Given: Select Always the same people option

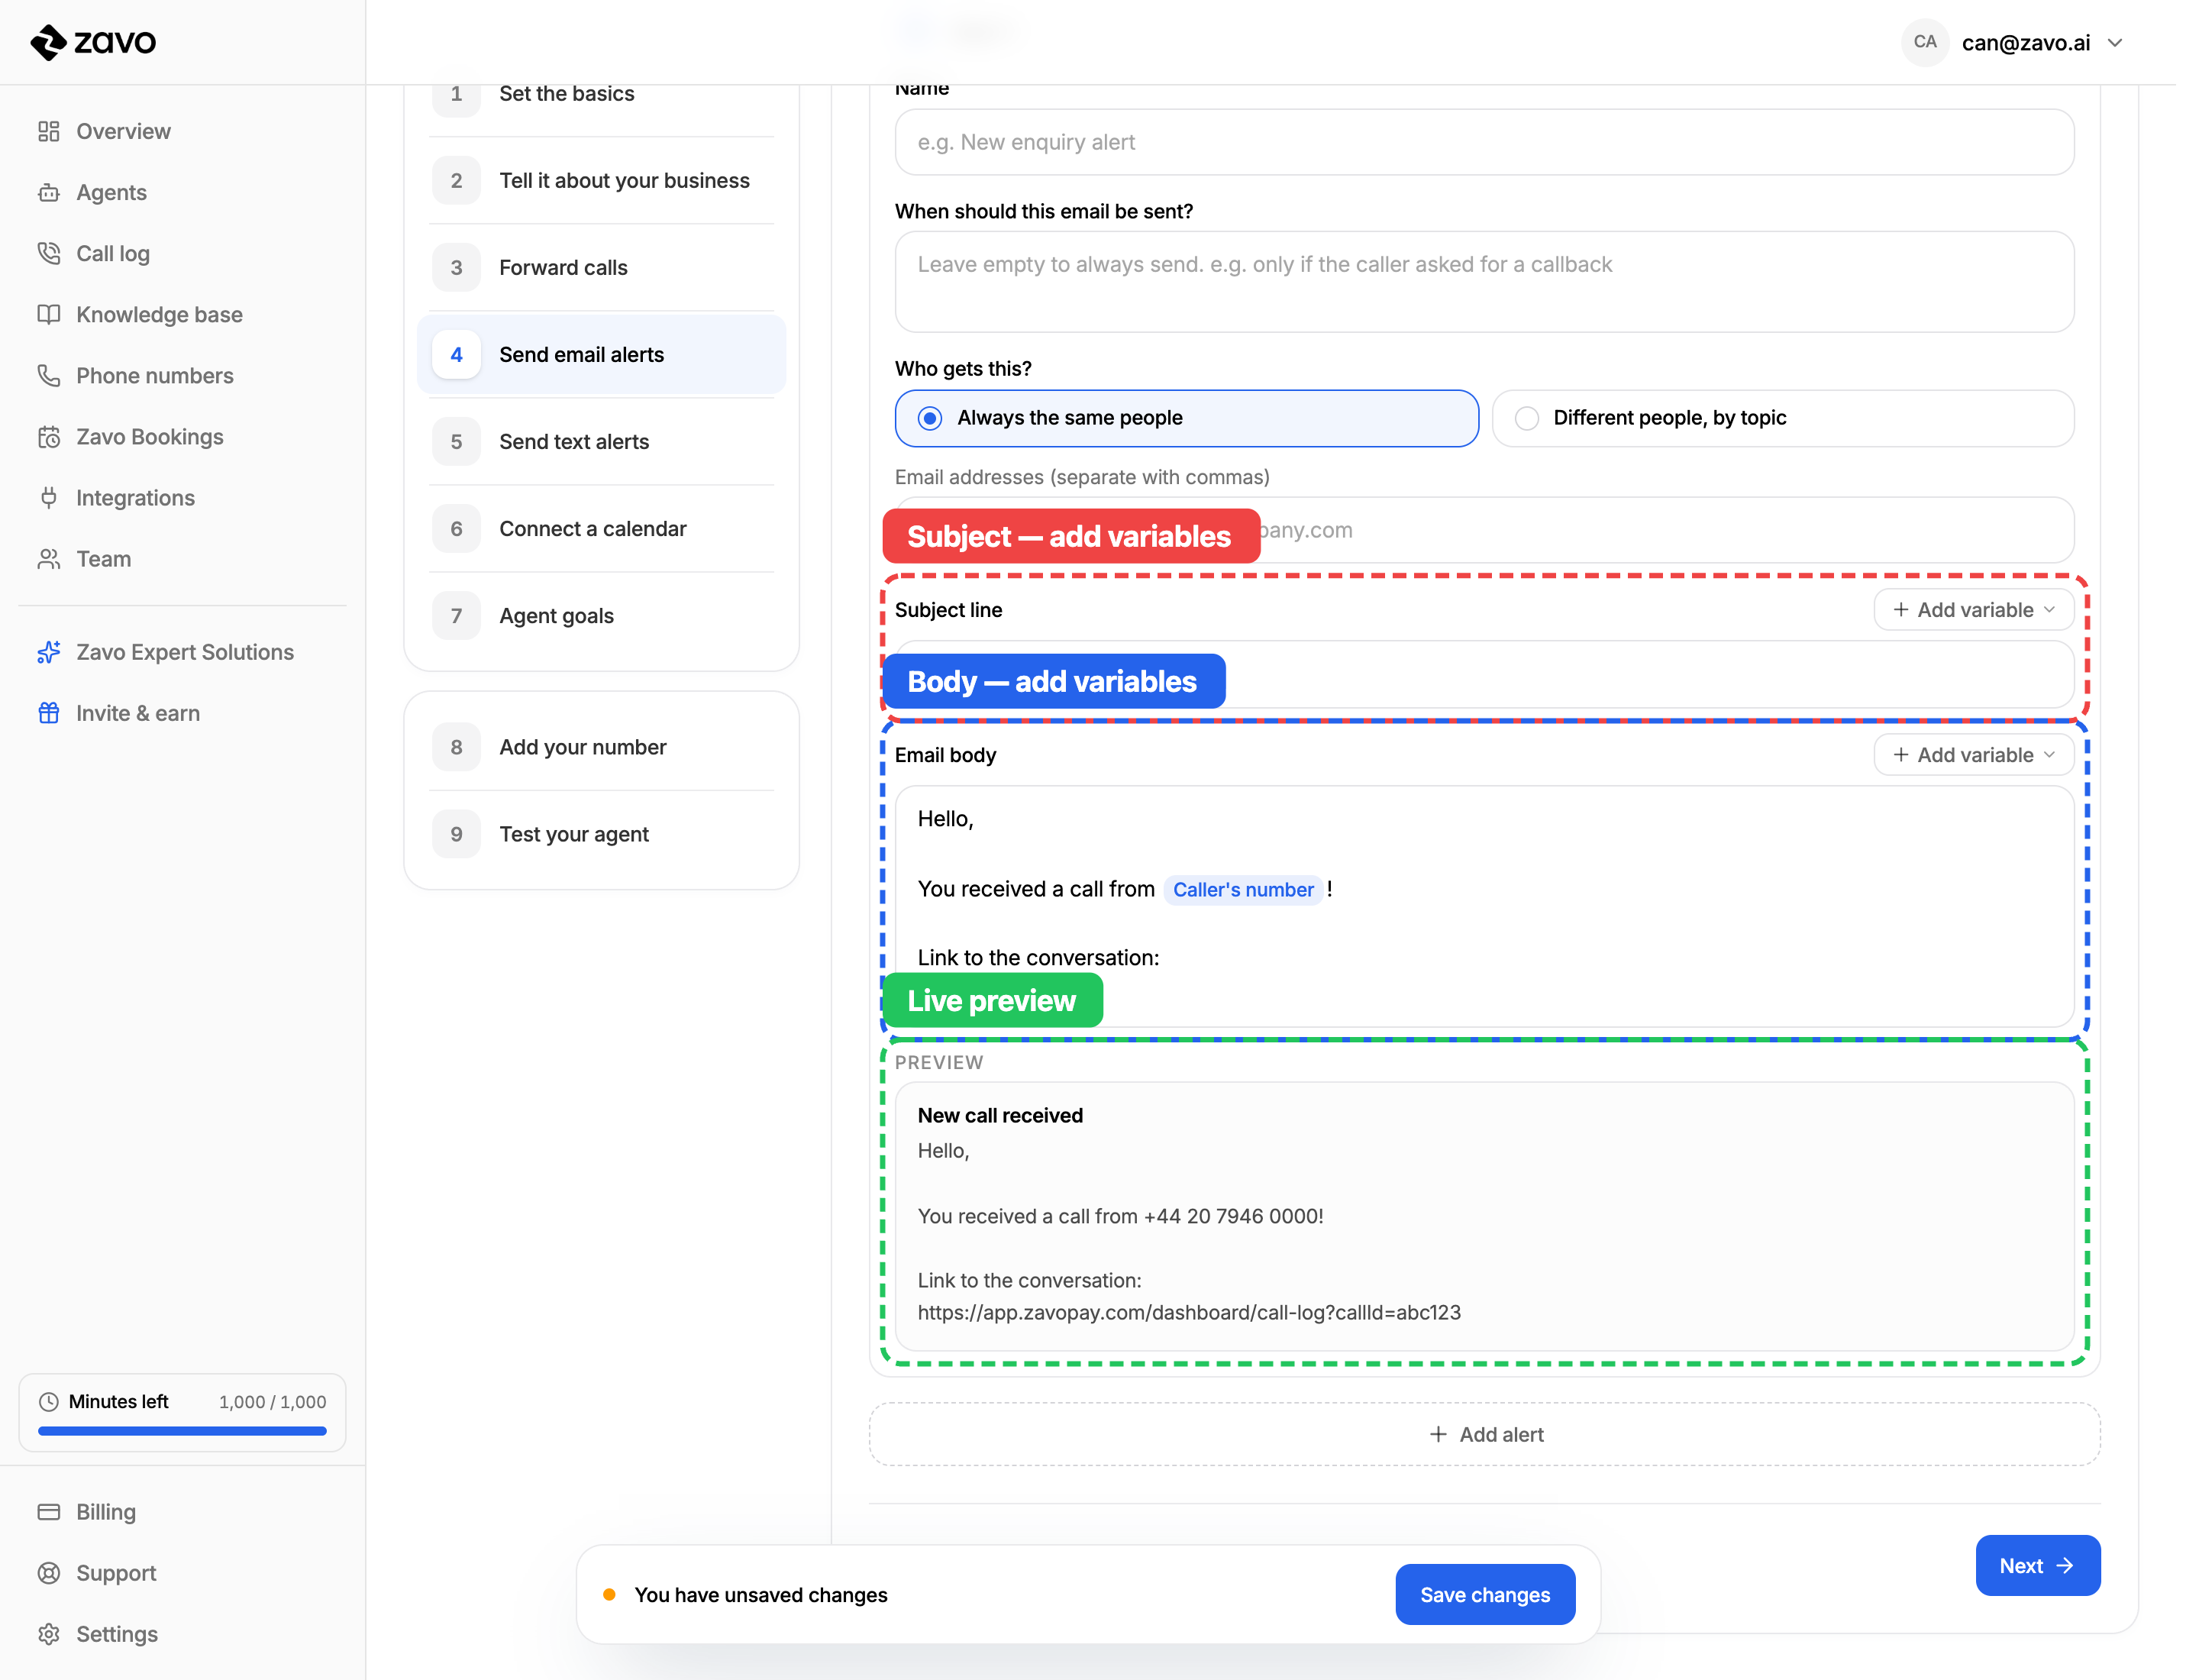Looking at the screenshot, I should 1186,418.
